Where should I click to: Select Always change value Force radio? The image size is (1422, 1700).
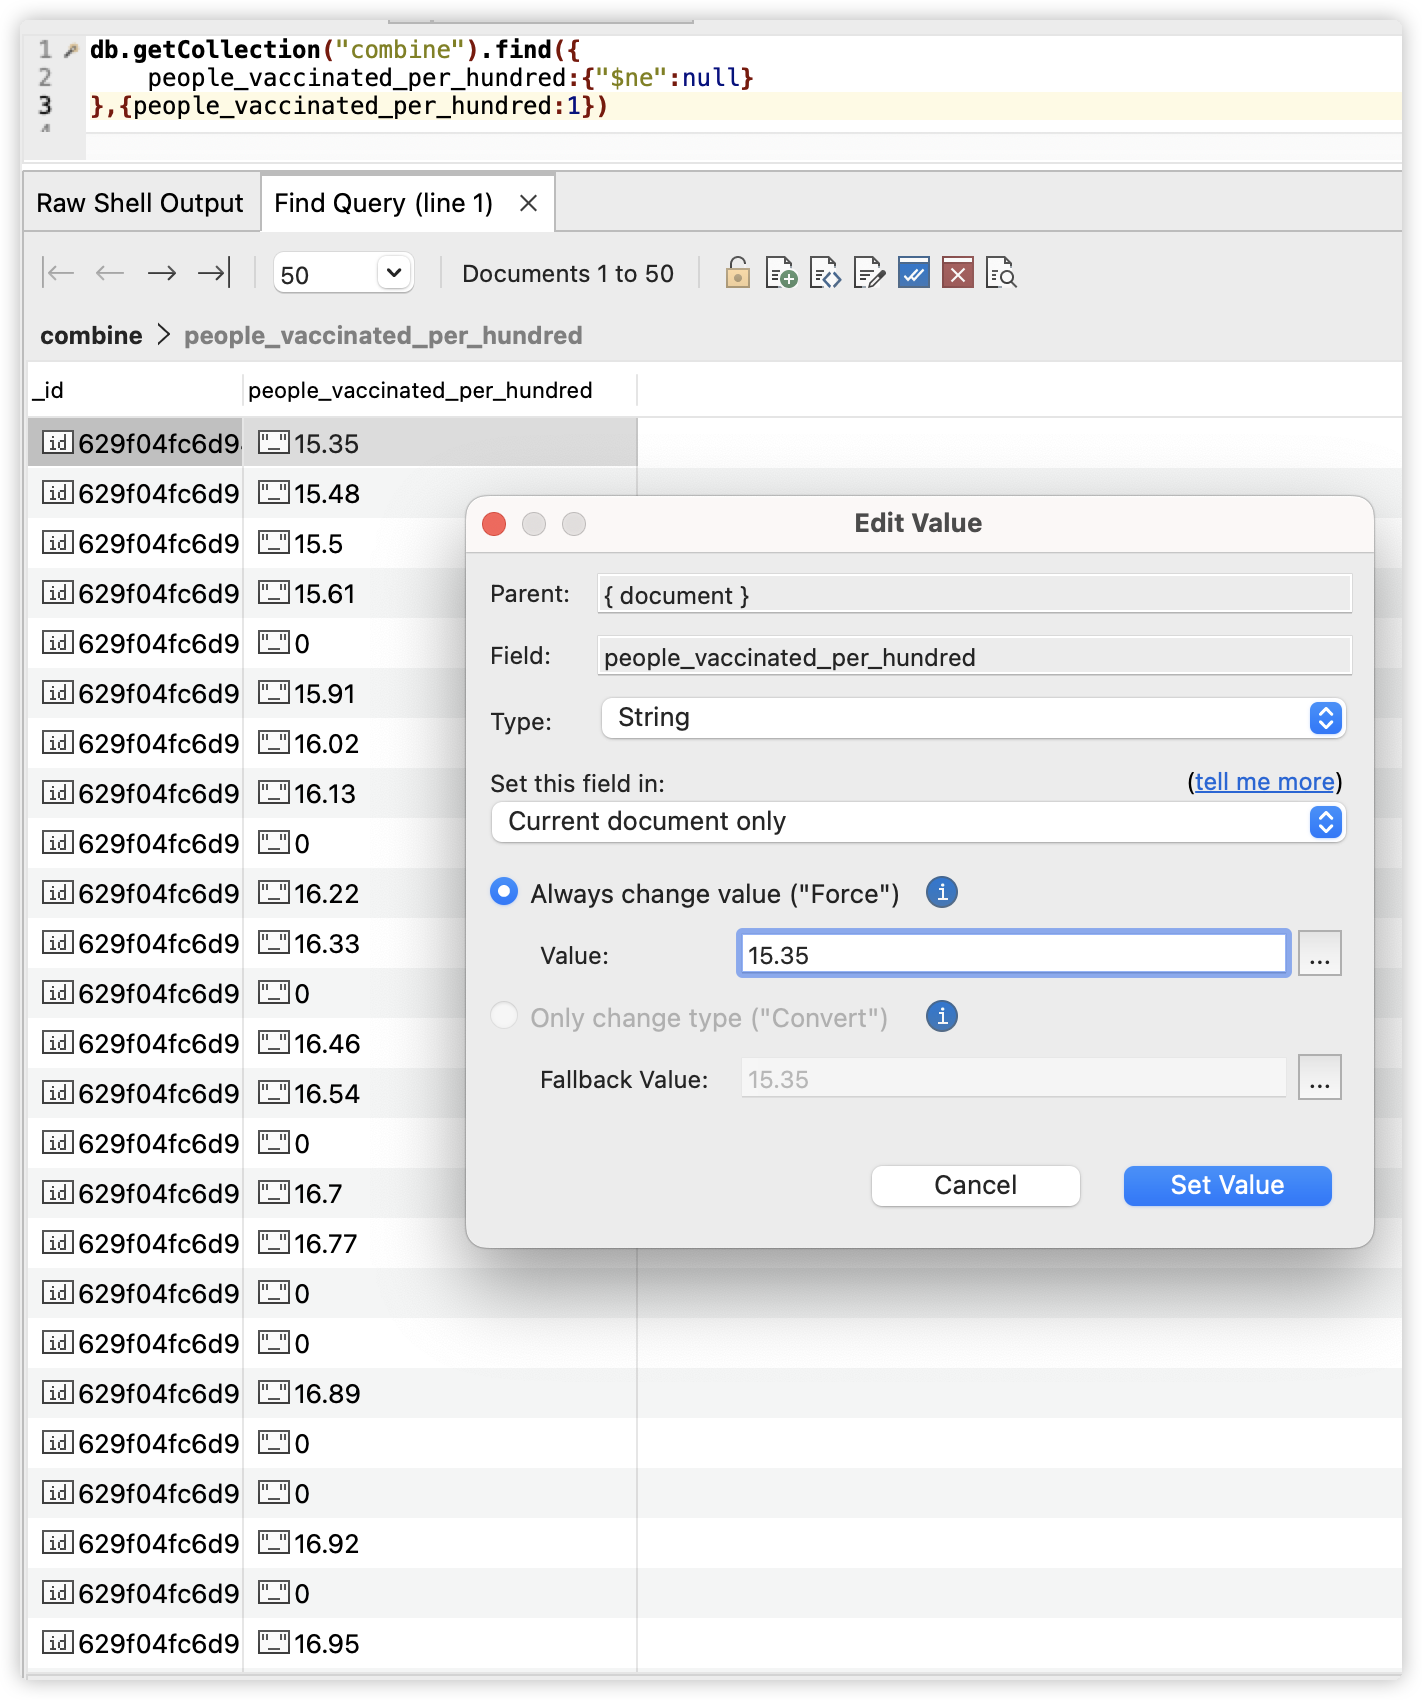[x=504, y=892]
